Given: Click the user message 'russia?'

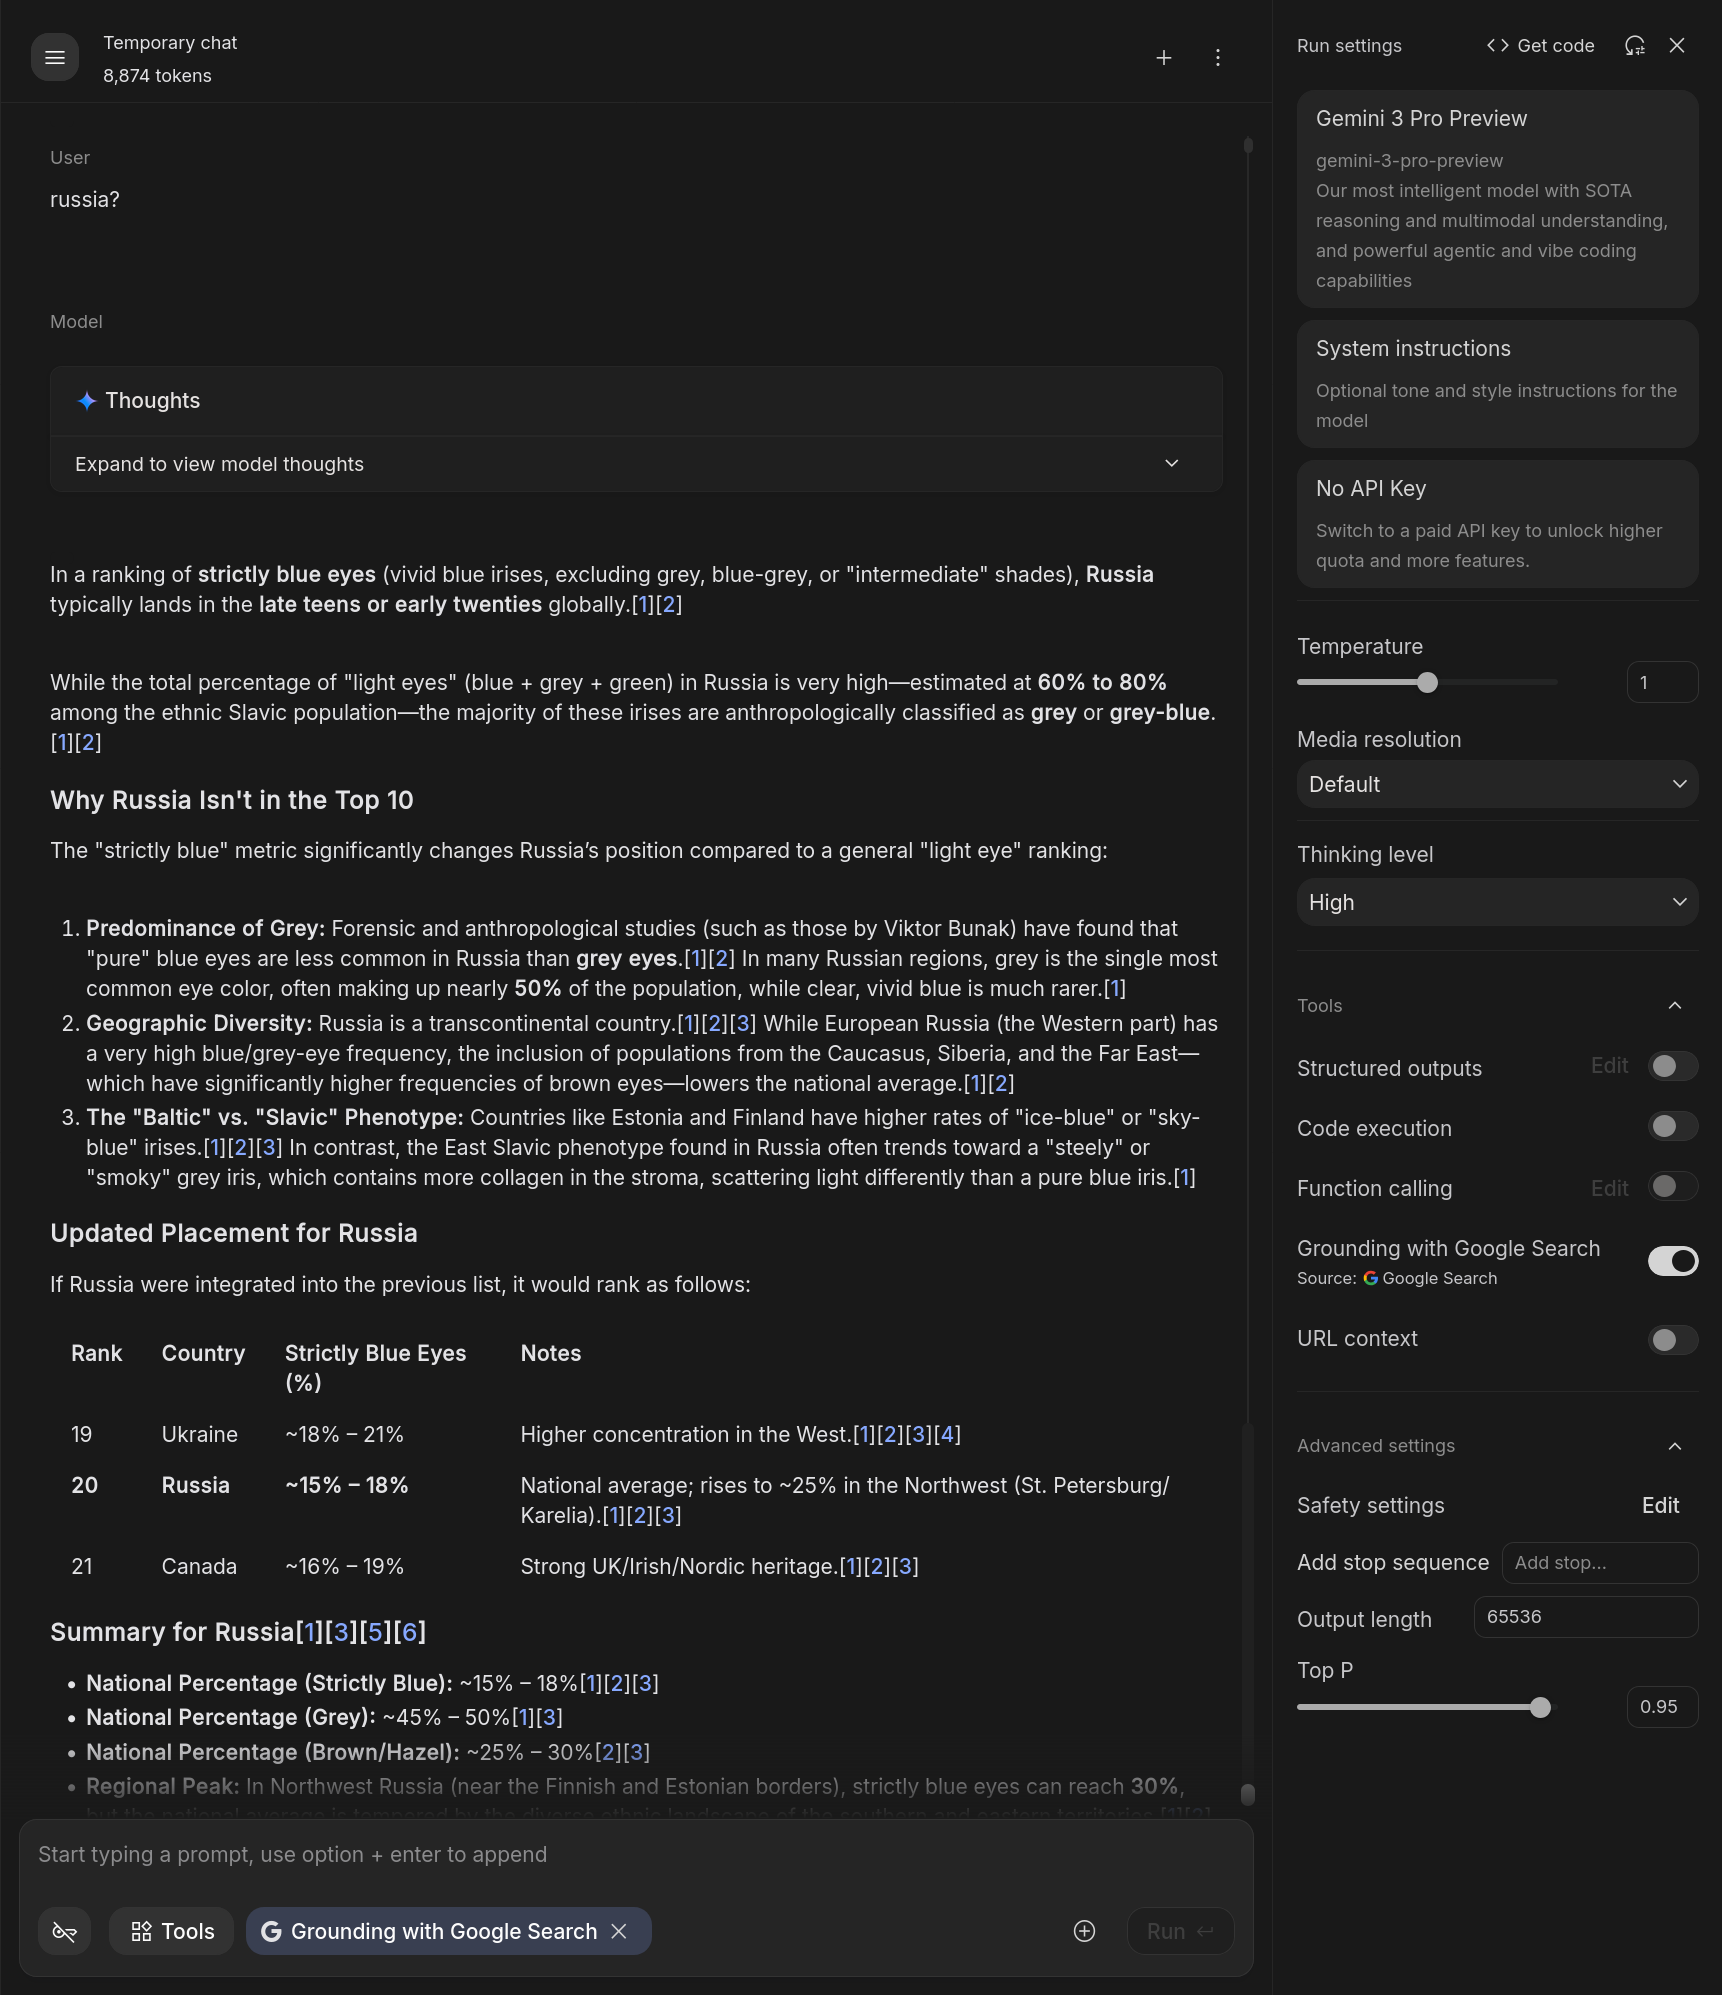Looking at the screenshot, I should (85, 200).
